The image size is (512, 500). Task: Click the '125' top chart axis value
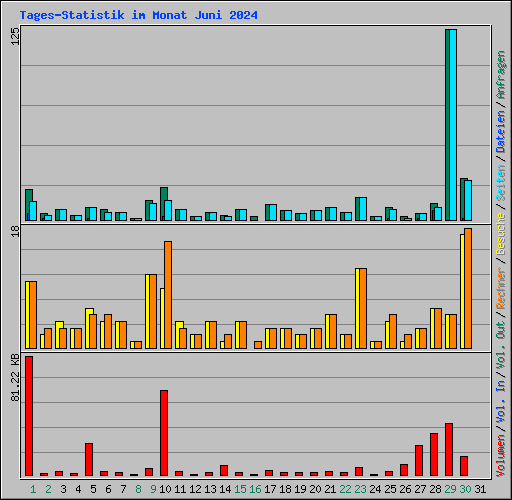click(15, 36)
